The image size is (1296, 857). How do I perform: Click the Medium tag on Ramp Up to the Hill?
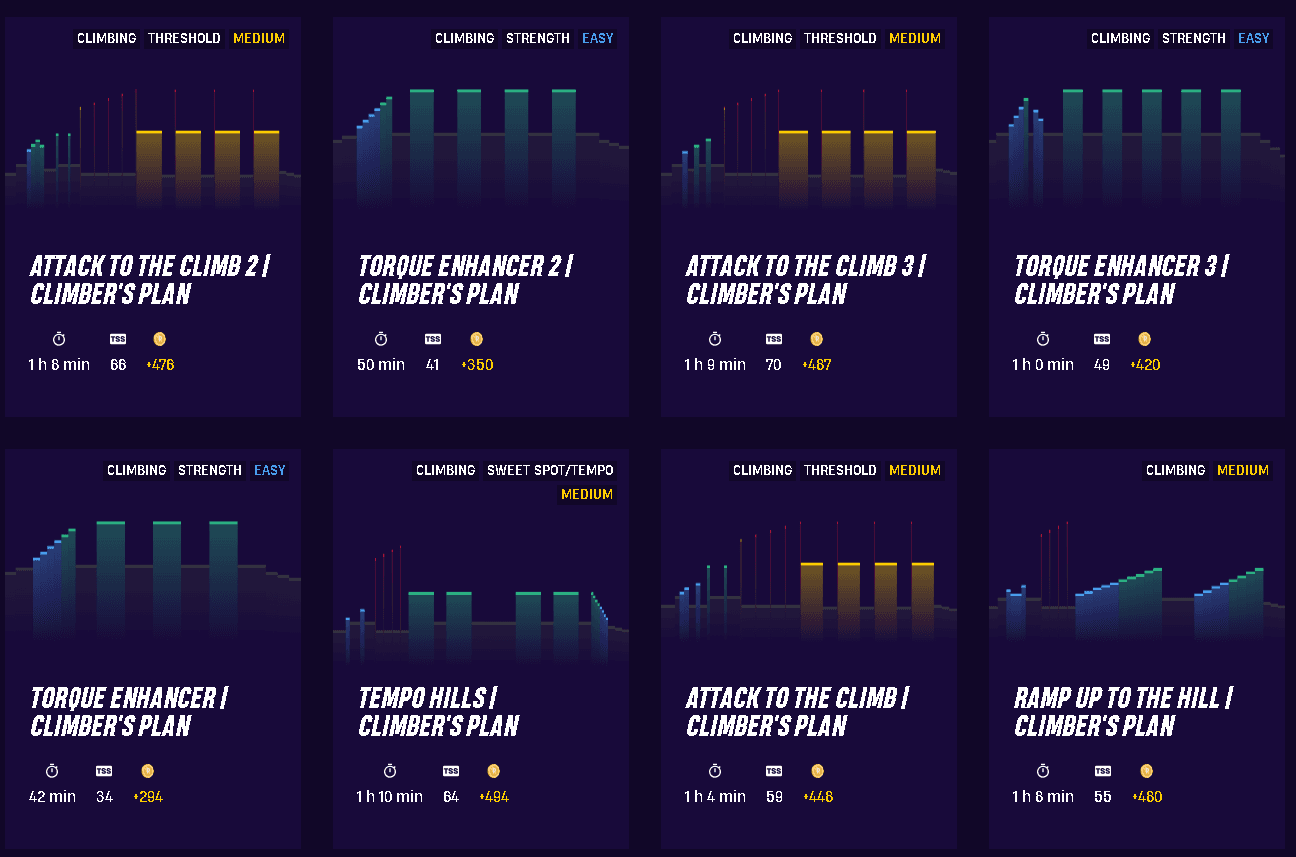pos(1243,470)
